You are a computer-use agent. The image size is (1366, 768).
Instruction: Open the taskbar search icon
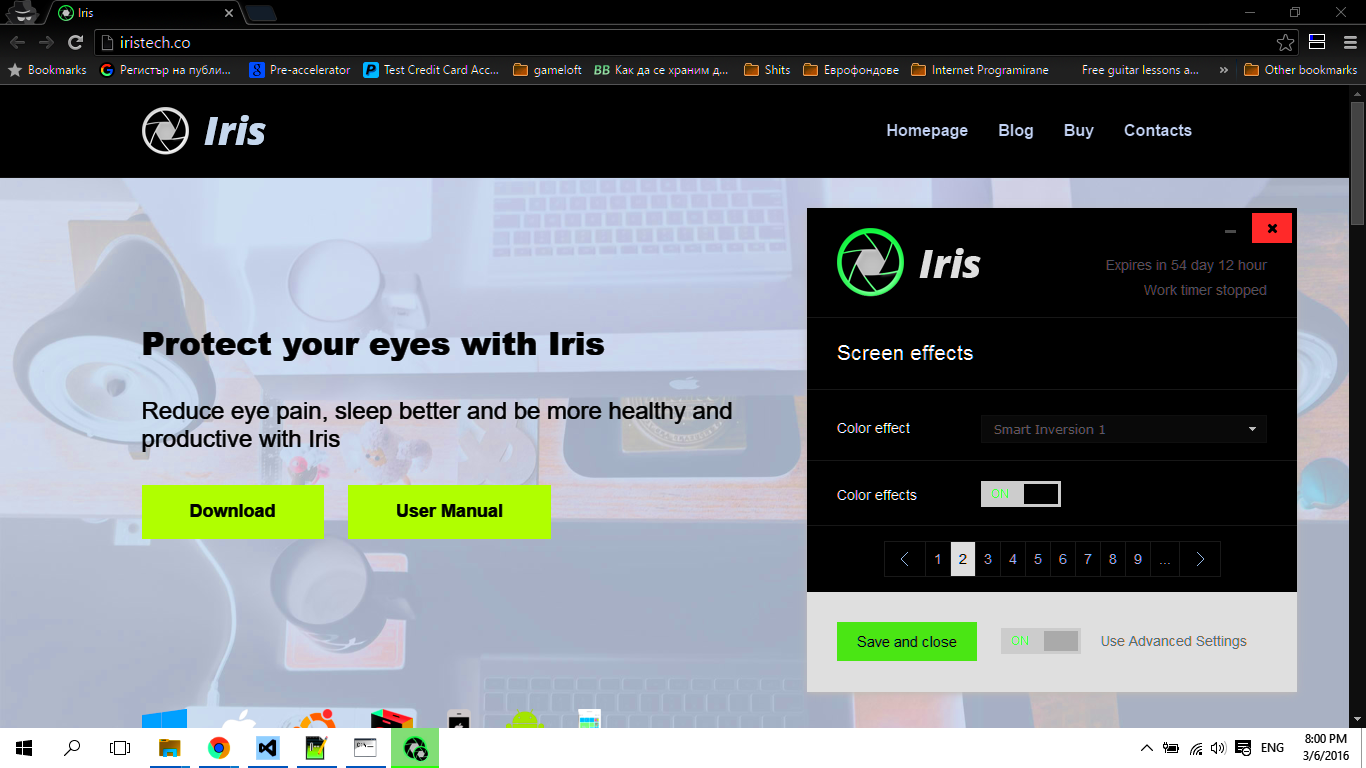tap(72, 747)
